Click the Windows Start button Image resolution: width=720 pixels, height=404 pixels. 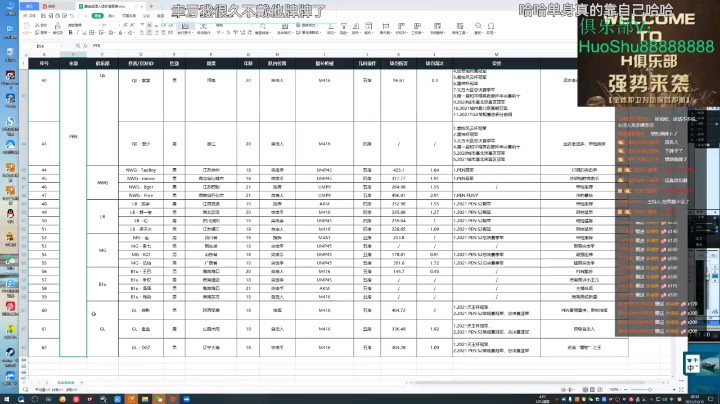tap(6, 399)
